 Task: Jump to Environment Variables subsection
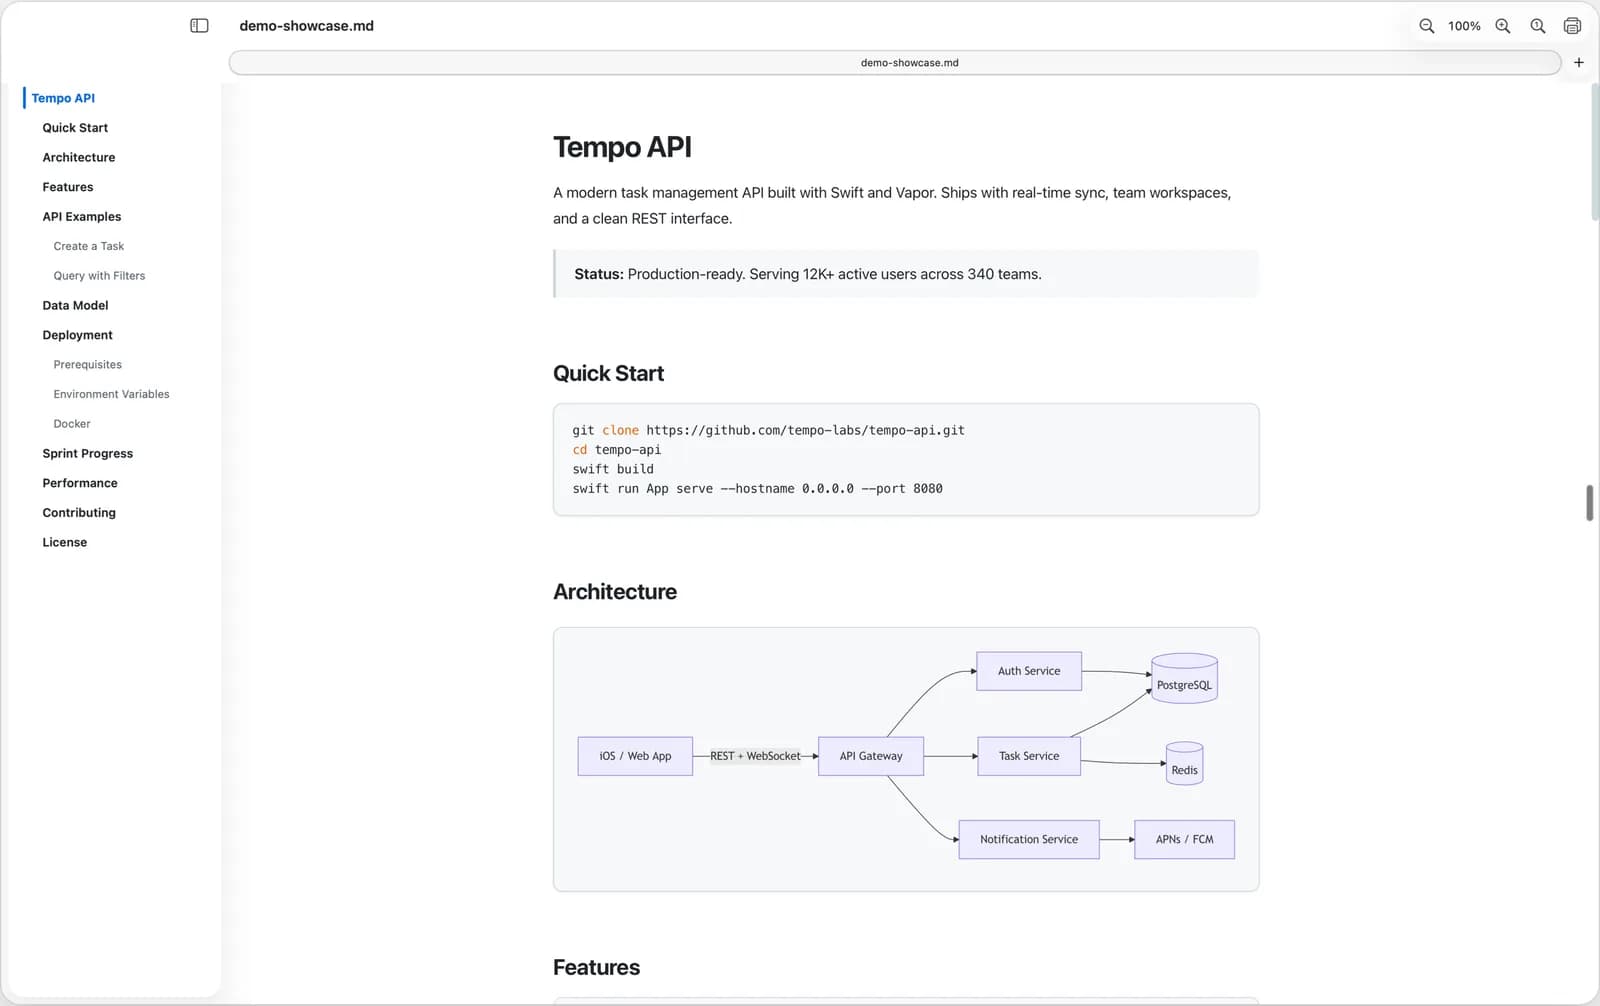point(111,394)
